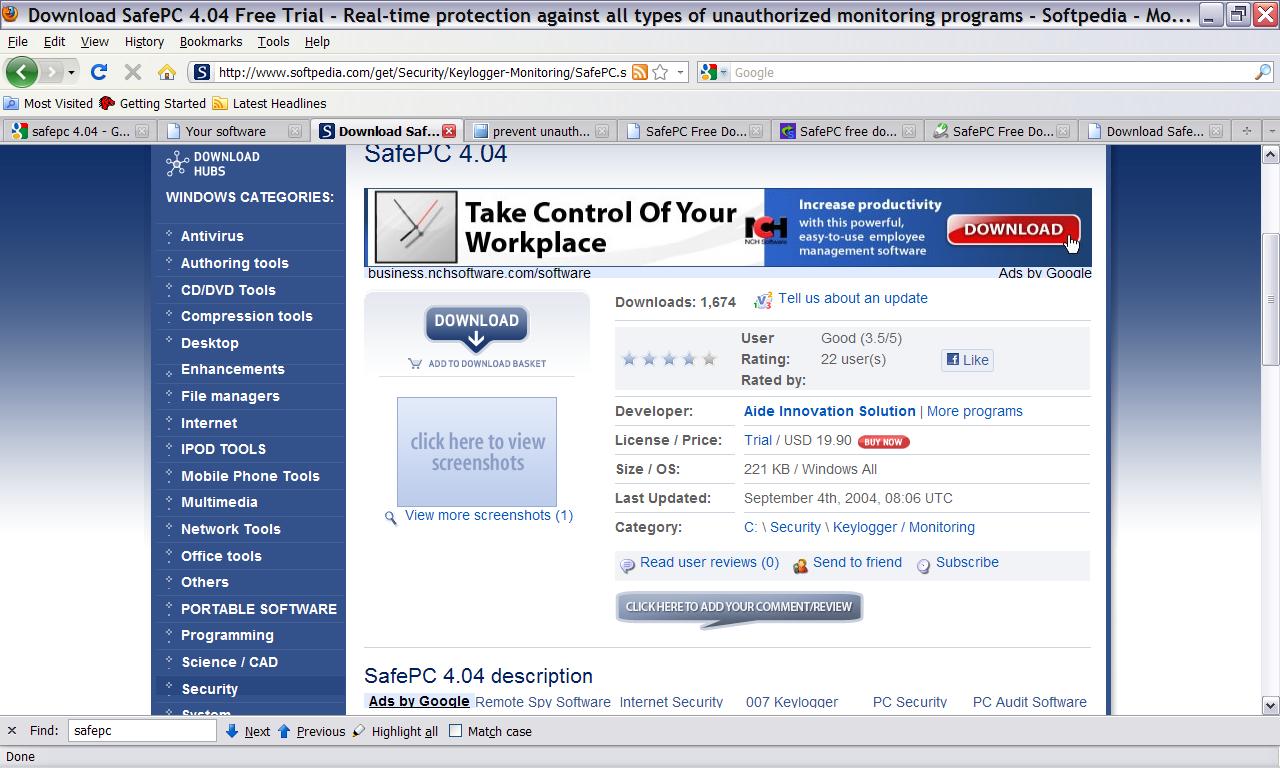Click the red BUY NOW badge
The height and width of the screenshot is (768, 1280).
click(x=883, y=441)
